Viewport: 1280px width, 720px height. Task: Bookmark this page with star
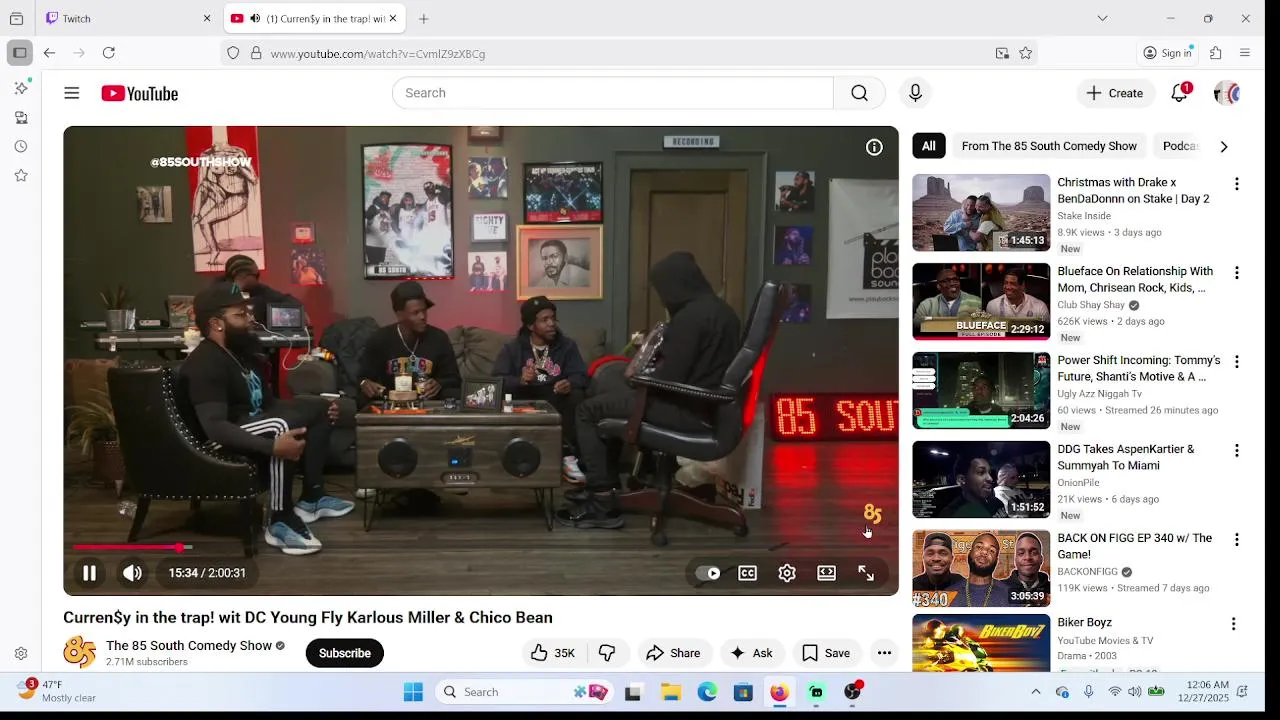(x=1025, y=53)
